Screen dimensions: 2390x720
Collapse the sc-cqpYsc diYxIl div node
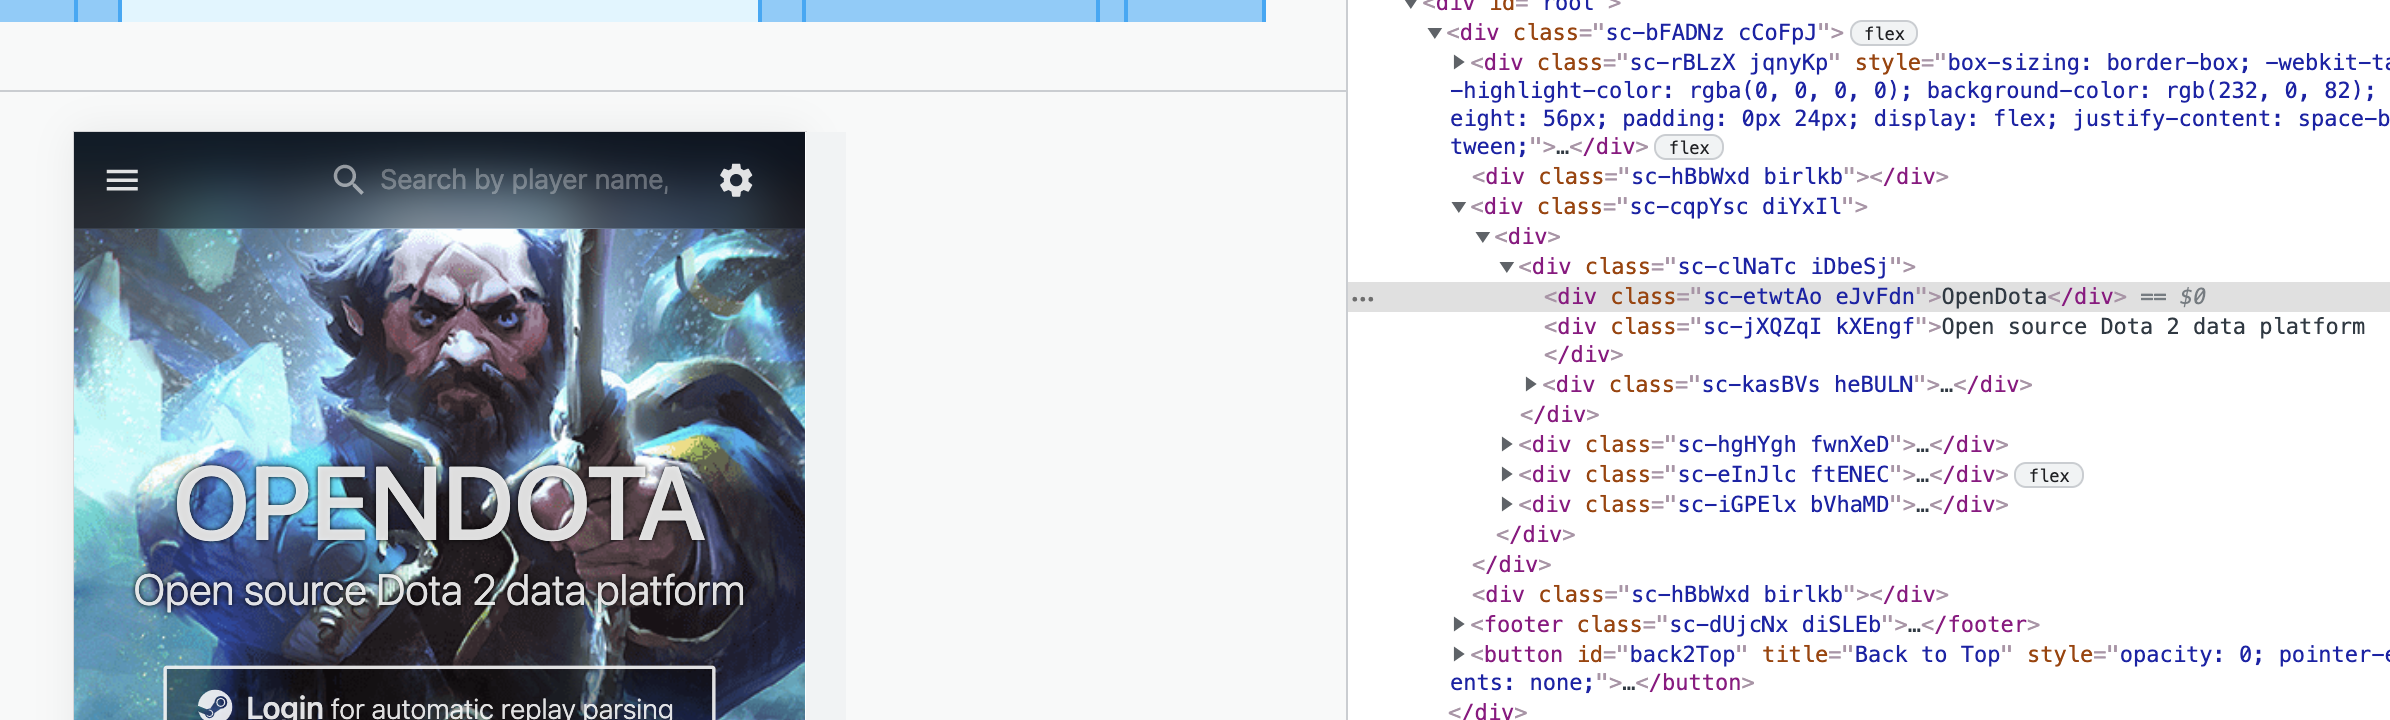click(x=1459, y=207)
